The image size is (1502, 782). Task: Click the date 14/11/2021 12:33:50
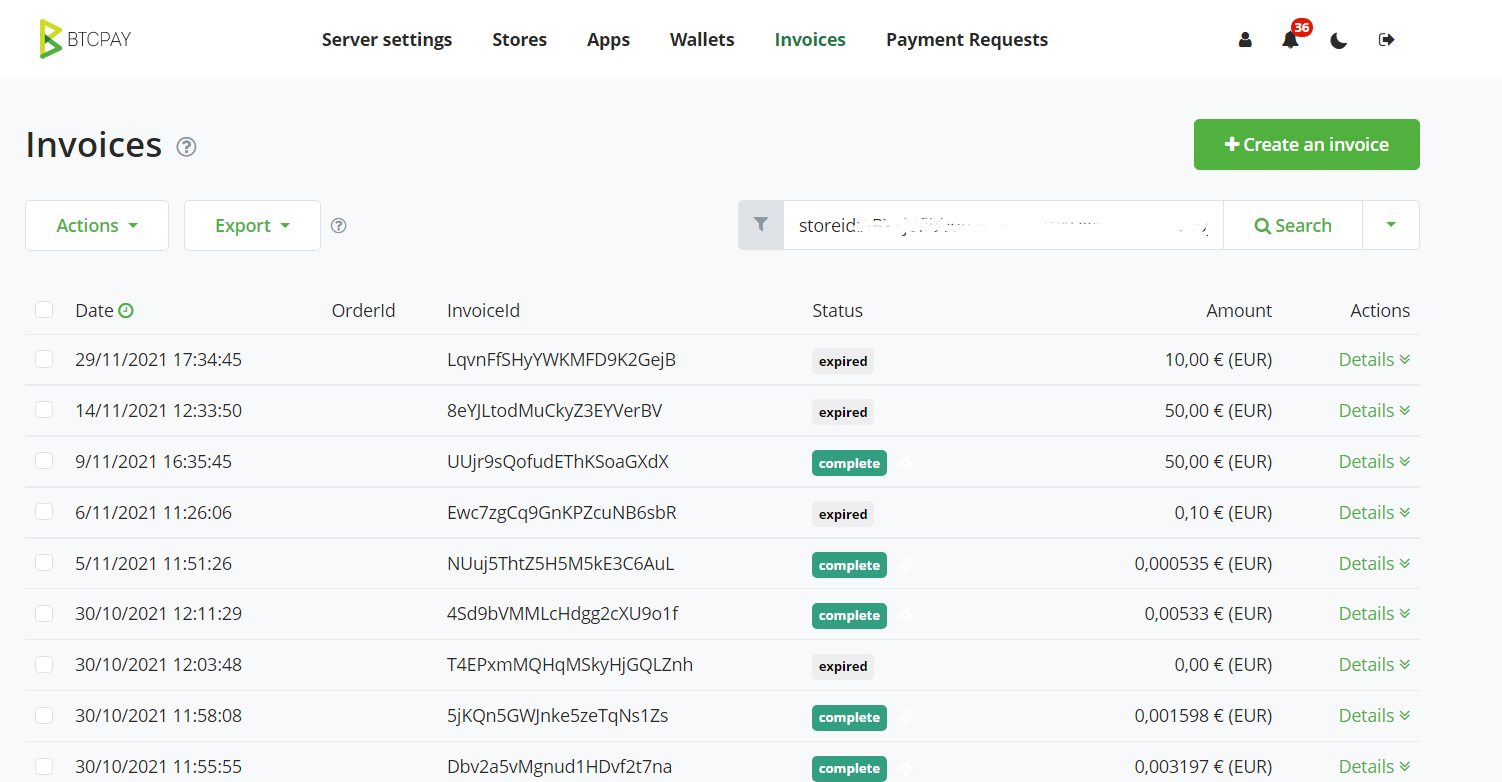158,410
